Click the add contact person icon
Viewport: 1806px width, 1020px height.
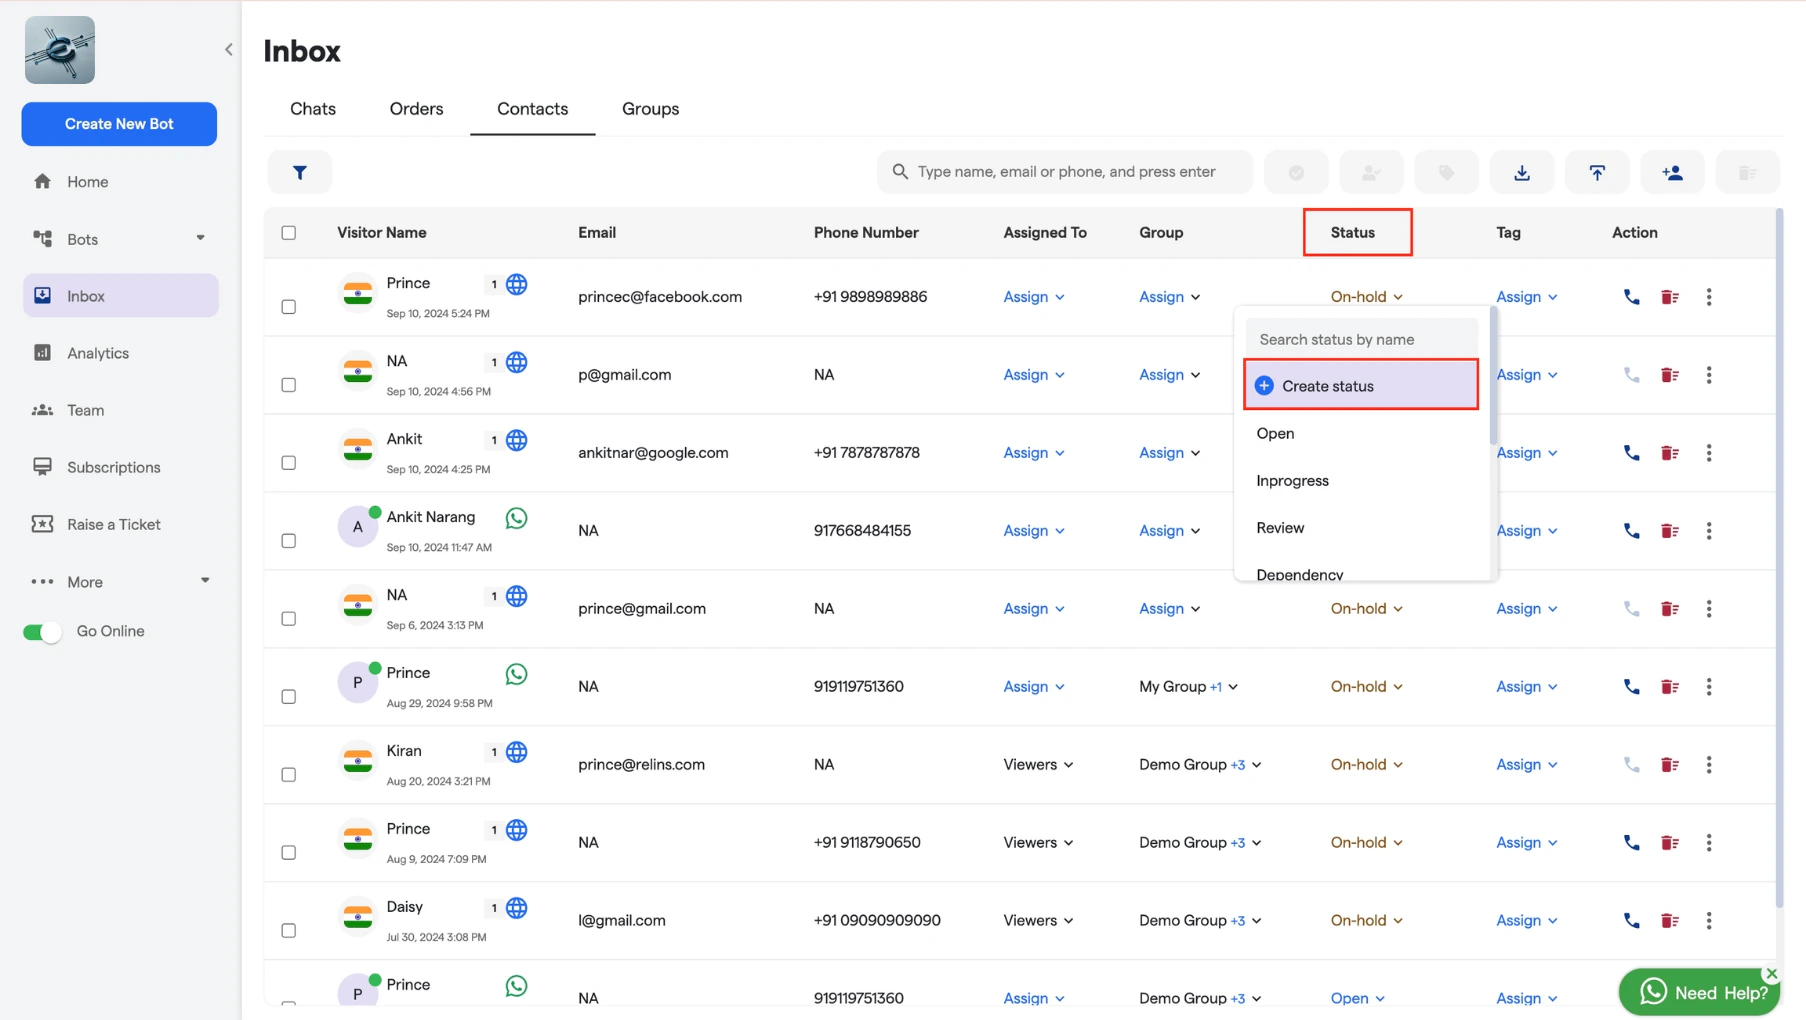click(1672, 172)
